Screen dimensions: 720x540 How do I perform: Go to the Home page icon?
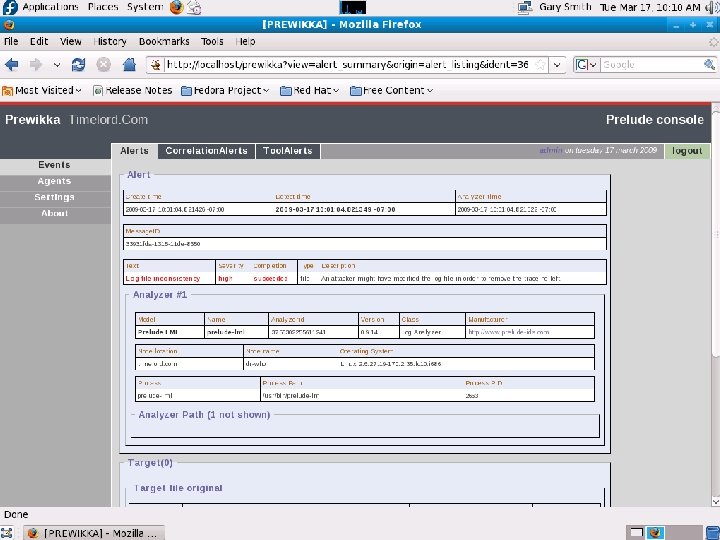129,65
